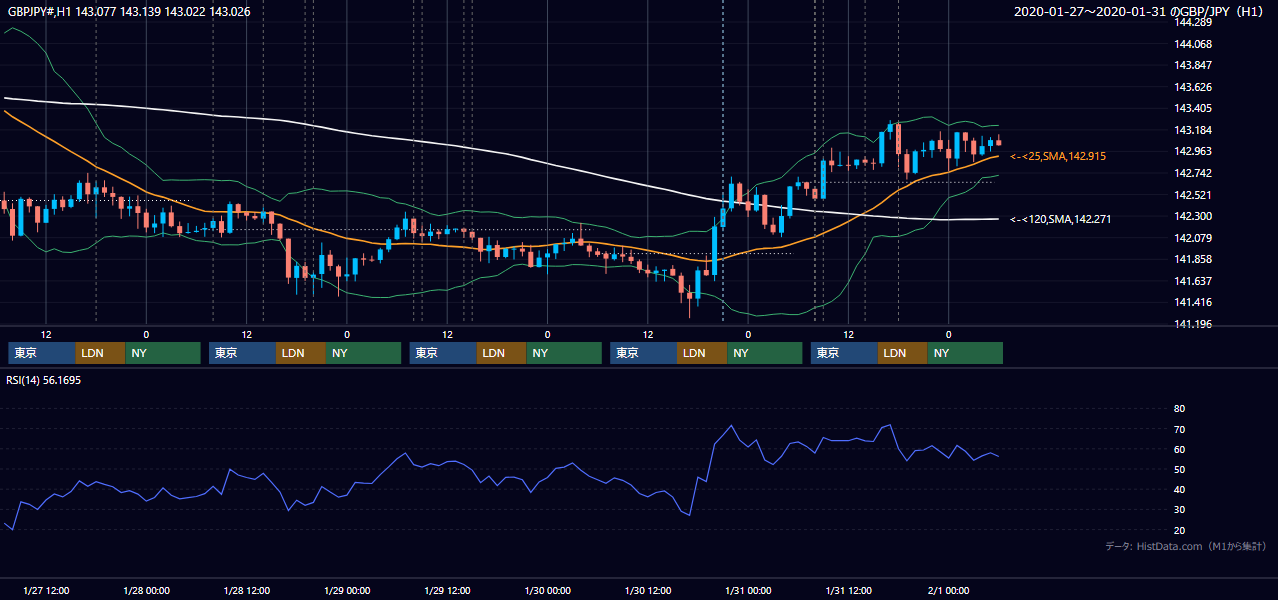Viewport: 1278px width, 600px height.
Task: Select the 1/29 00:00 time axis label
Action: click(347, 591)
